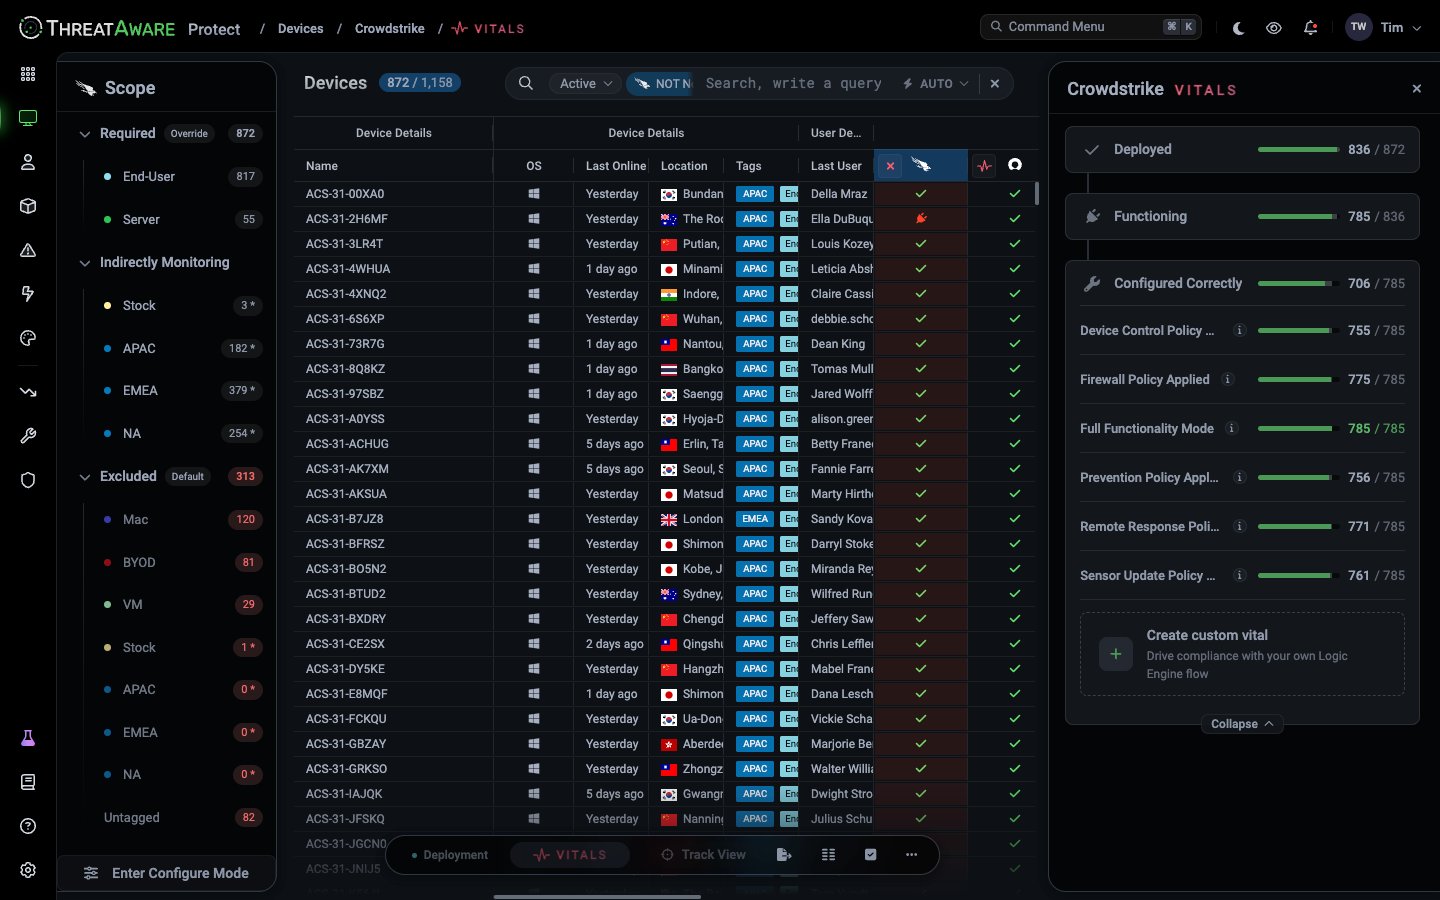
Task: Open the Users icon in sidebar
Action: point(28,162)
